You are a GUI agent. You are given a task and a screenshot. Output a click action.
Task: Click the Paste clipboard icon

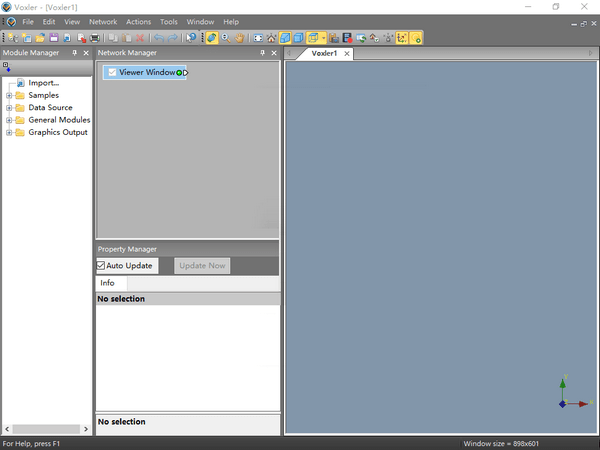127,38
